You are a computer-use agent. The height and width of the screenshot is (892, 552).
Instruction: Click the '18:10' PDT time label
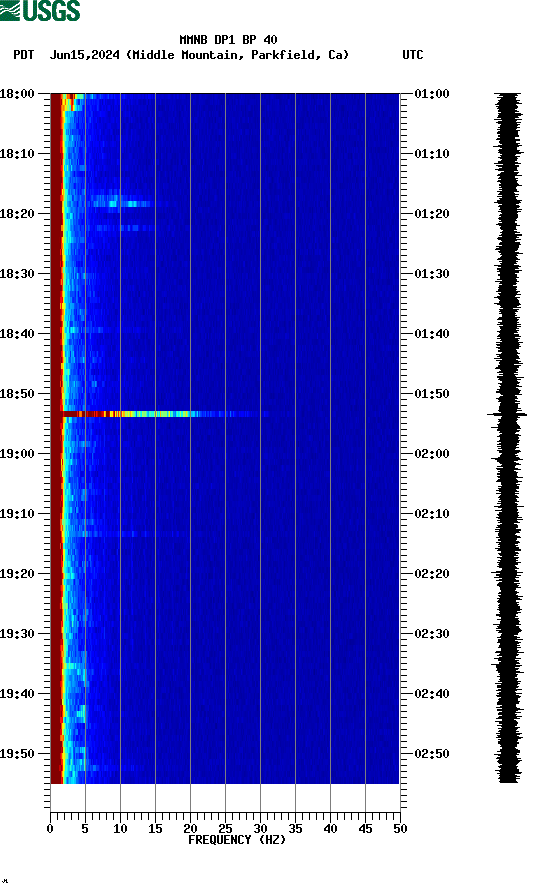coord(17,154)
